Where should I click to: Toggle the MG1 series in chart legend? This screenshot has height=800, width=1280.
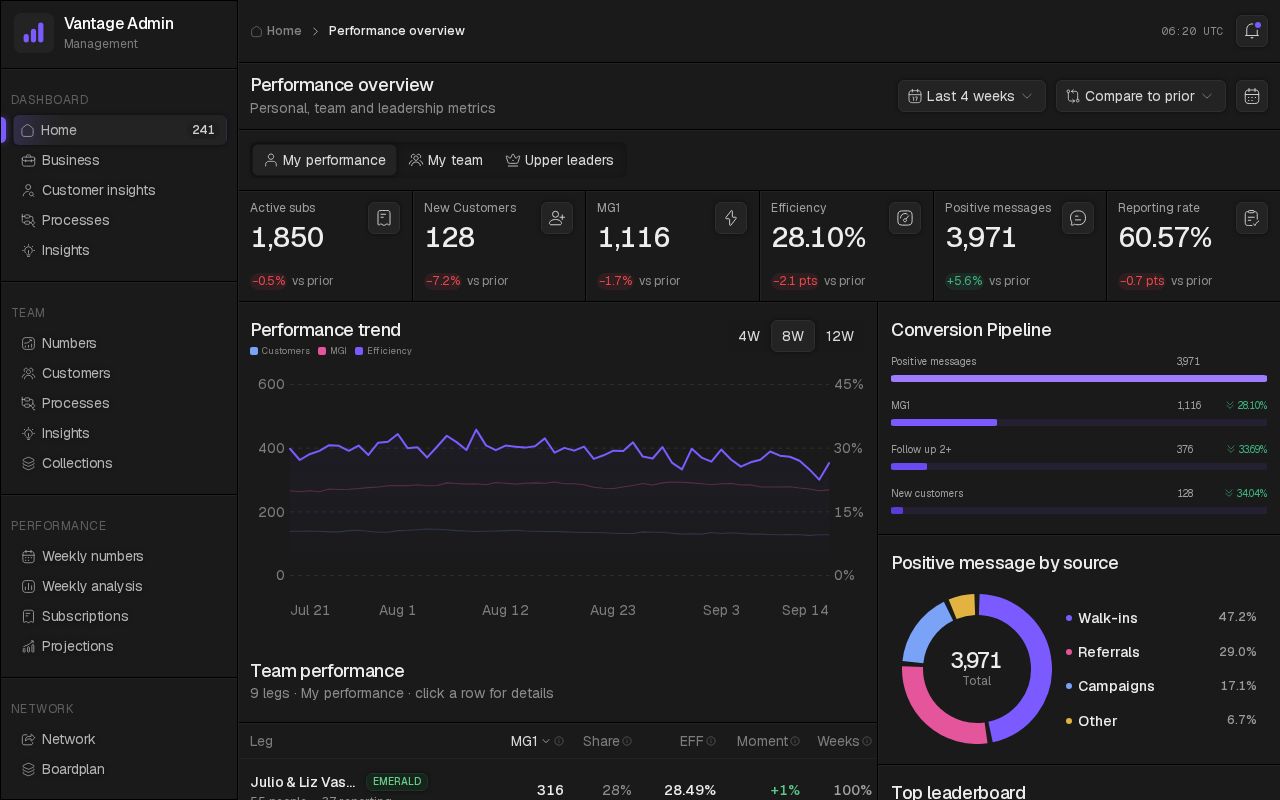tap(332, 351)
